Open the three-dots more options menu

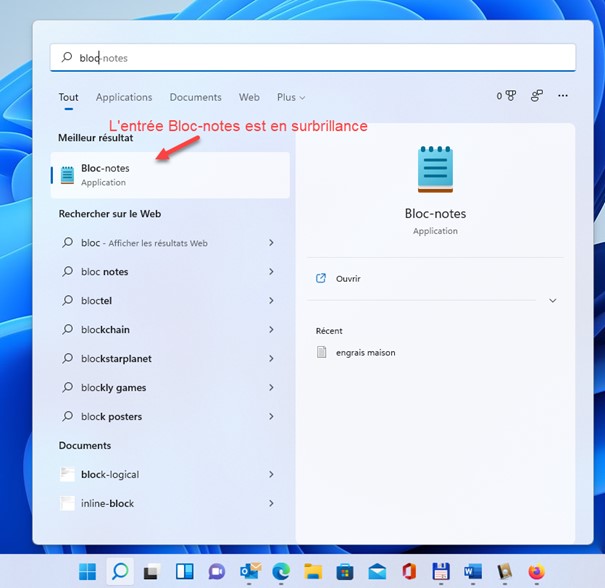coord(563,97)
